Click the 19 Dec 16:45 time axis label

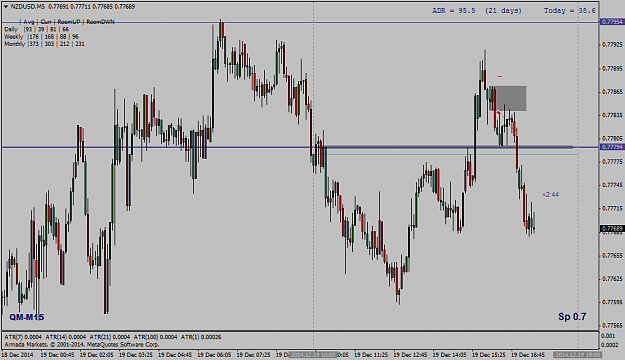click(528, 354)
